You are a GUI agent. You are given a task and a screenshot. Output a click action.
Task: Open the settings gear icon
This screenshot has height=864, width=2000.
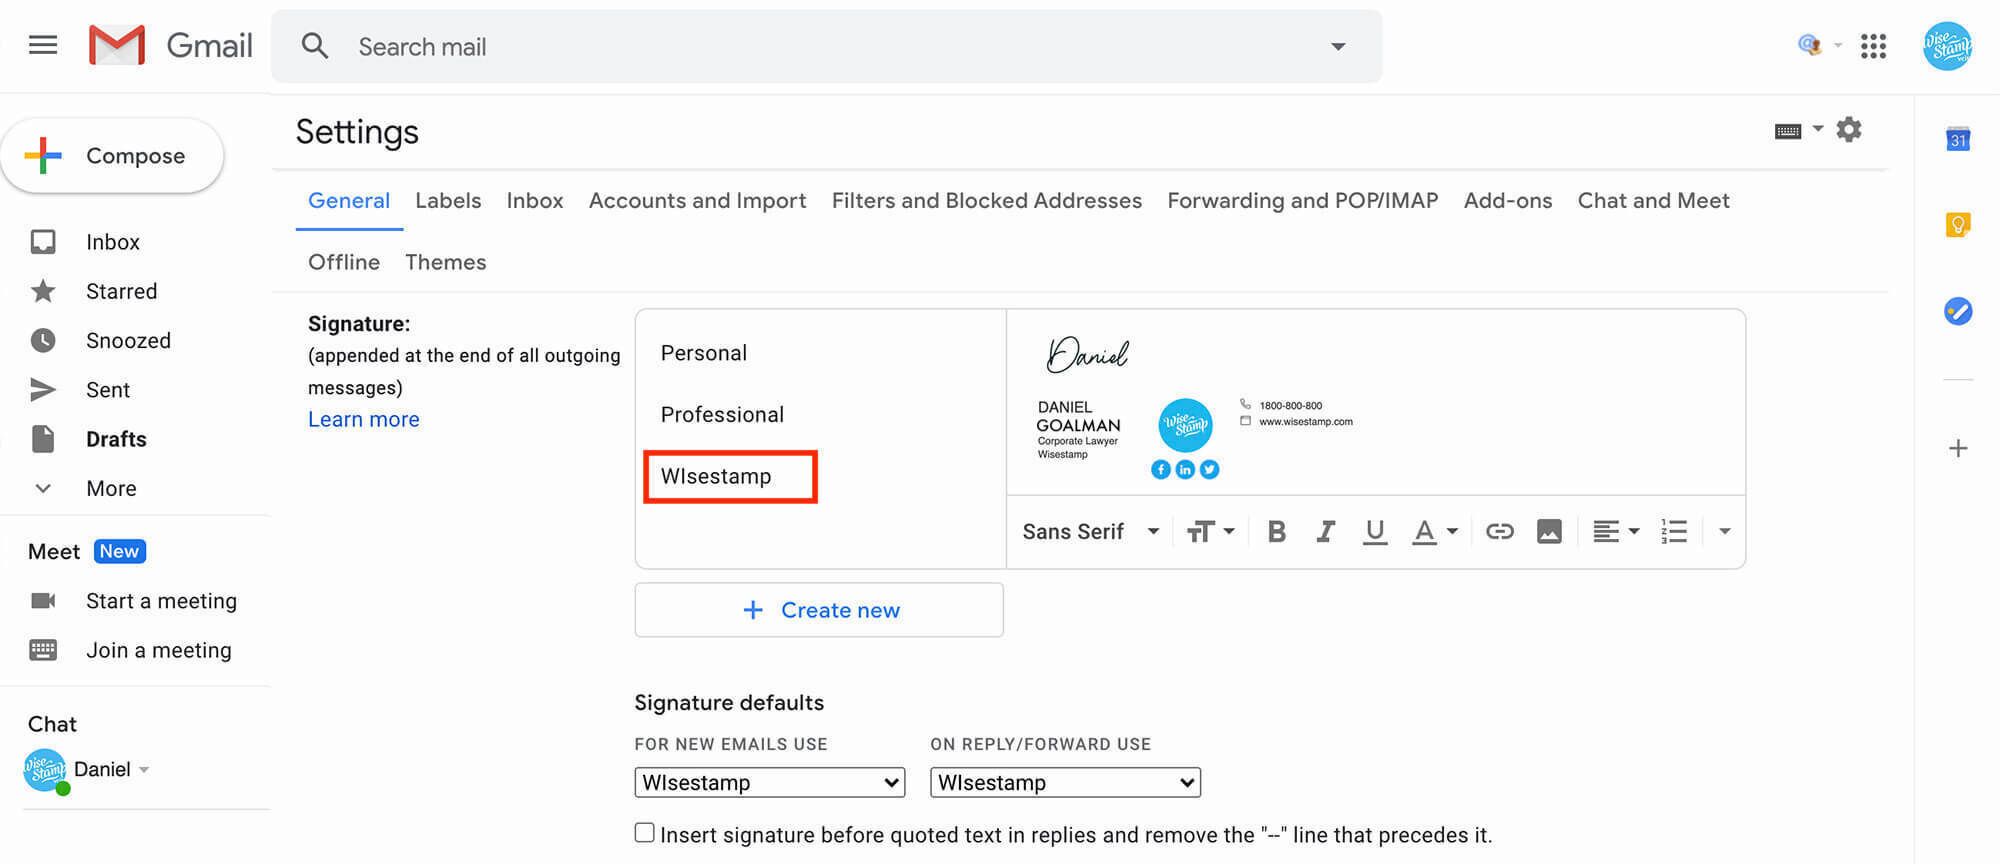[1849, 130]
